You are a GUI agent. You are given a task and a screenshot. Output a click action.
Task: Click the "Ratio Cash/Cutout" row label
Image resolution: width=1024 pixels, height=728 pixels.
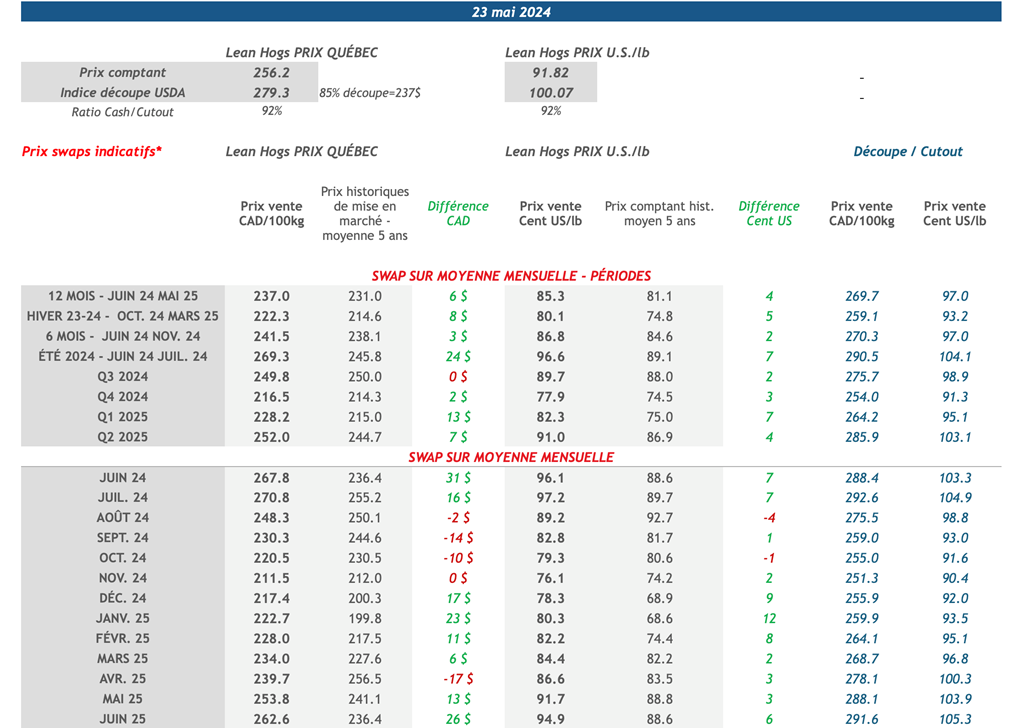coord(123,112)
